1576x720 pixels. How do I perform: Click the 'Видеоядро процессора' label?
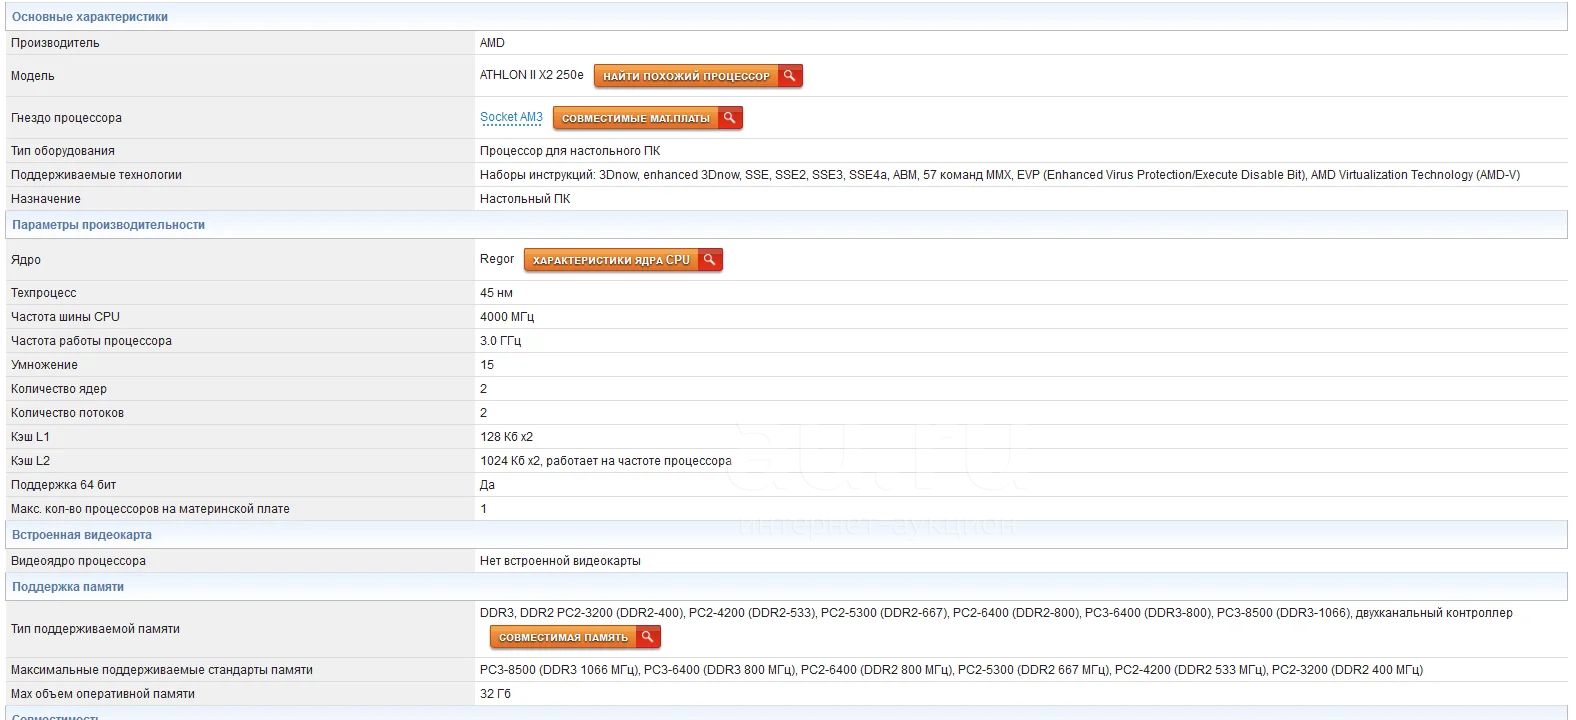point(78,561)
